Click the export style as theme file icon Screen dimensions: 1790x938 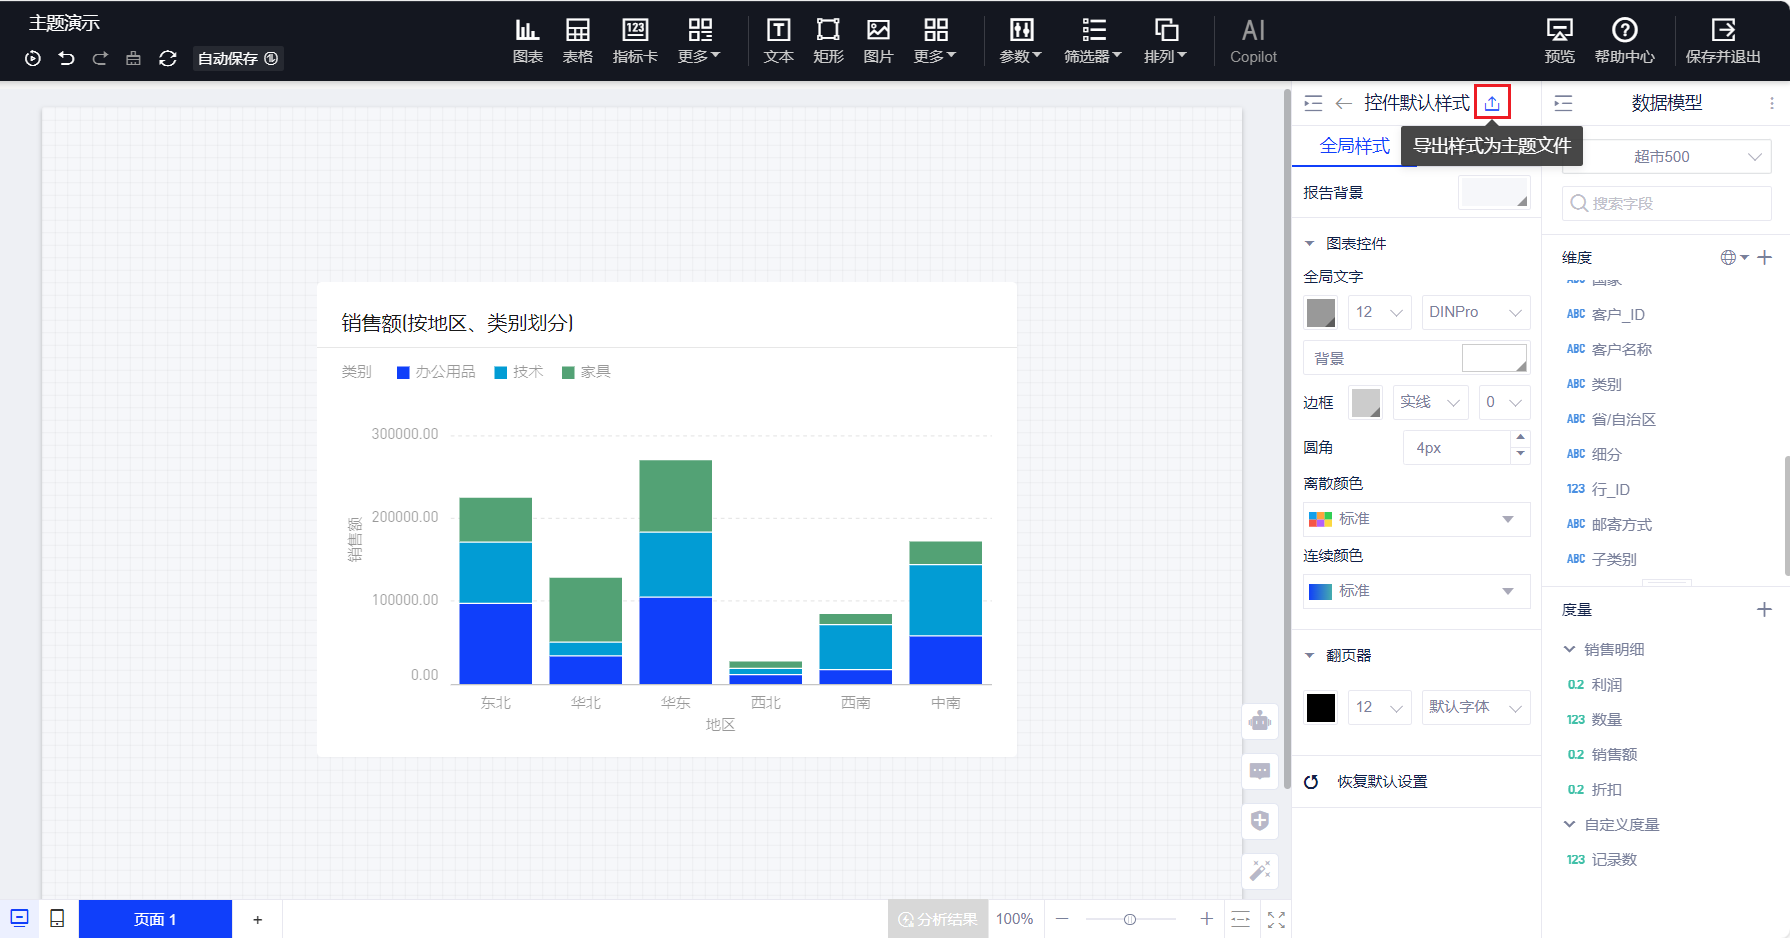tap(1491, 103)
